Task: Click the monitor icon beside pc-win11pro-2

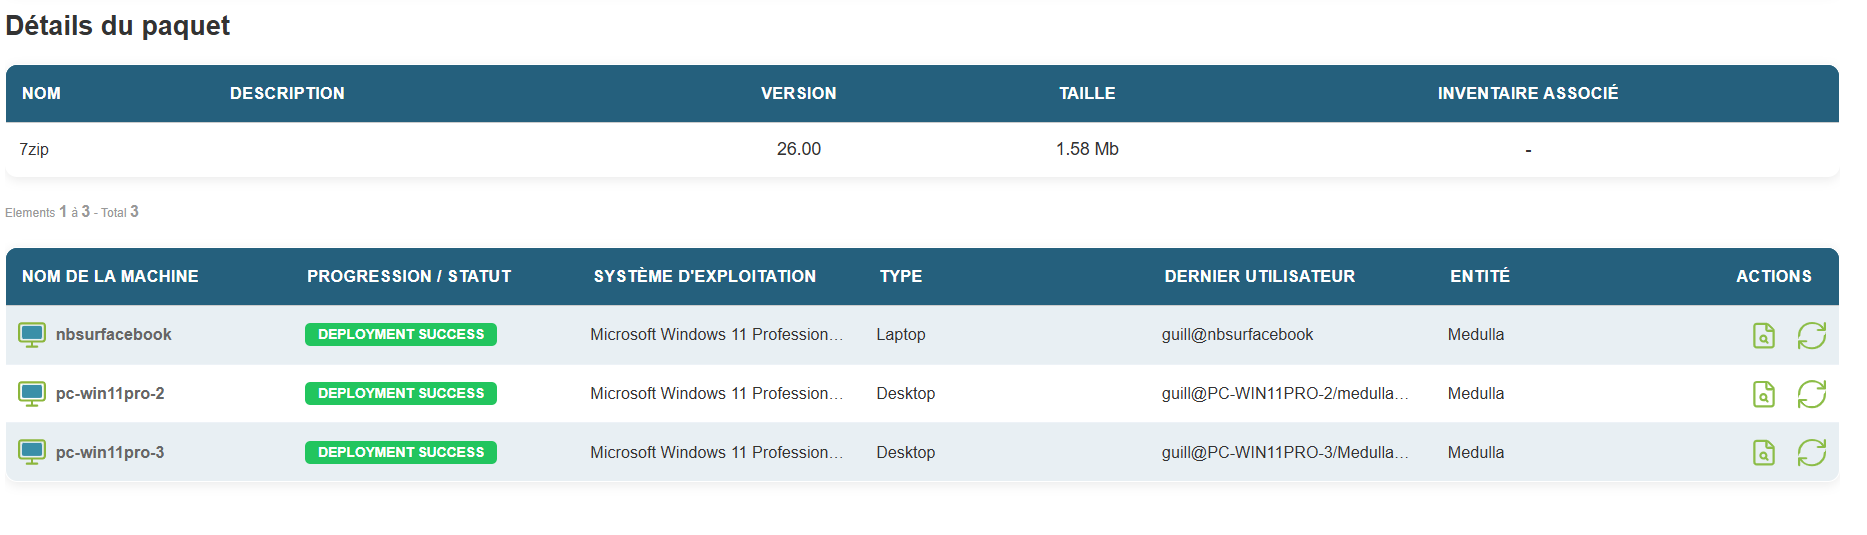Action: 32,394
